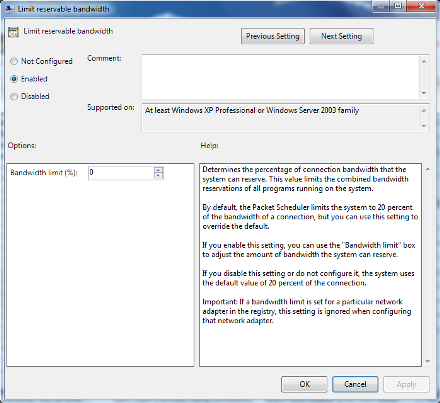This screenshot has width=440, height=403.
Task: Select the Not Configured radio button
Action: coord(14,61)
